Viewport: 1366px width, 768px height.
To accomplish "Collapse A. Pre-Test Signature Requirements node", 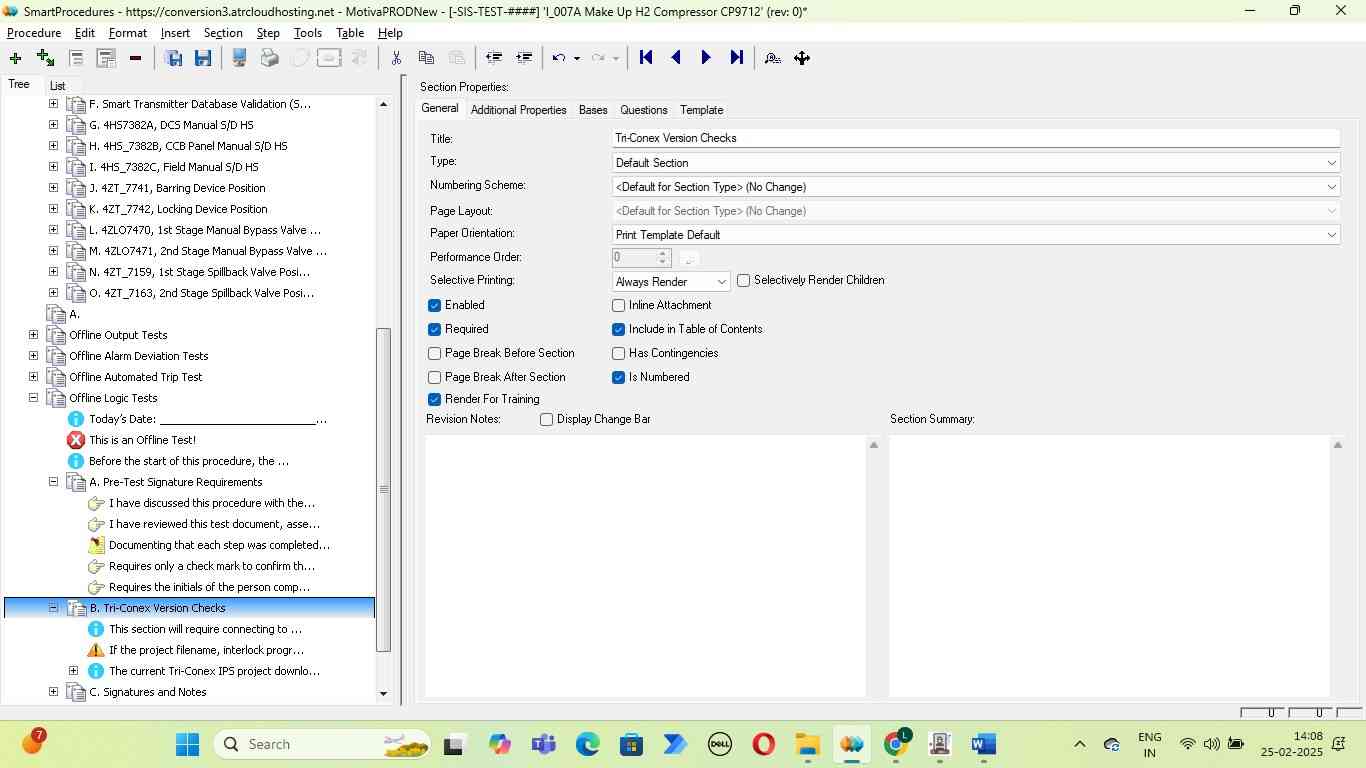I will (x=53, y=482).
